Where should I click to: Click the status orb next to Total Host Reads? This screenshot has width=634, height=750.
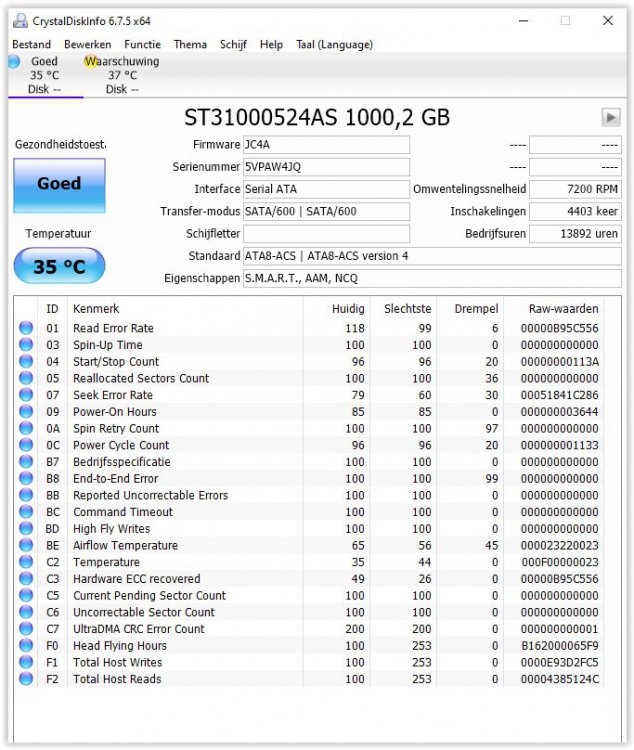(26, 680)
